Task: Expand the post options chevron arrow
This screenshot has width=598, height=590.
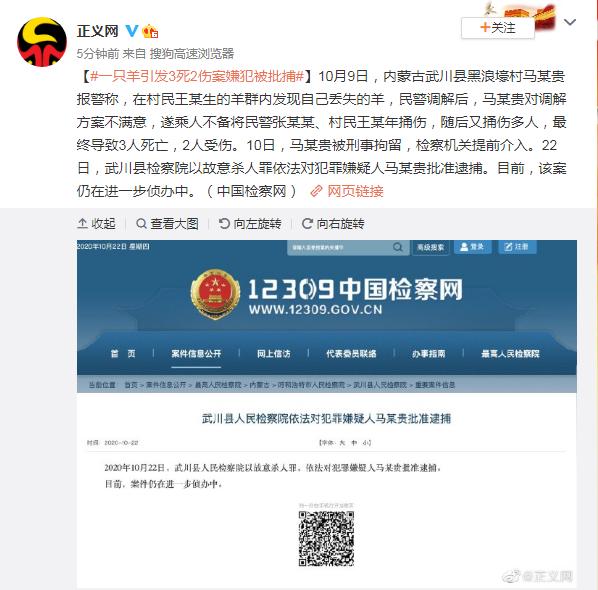Action: click(569, 22)
